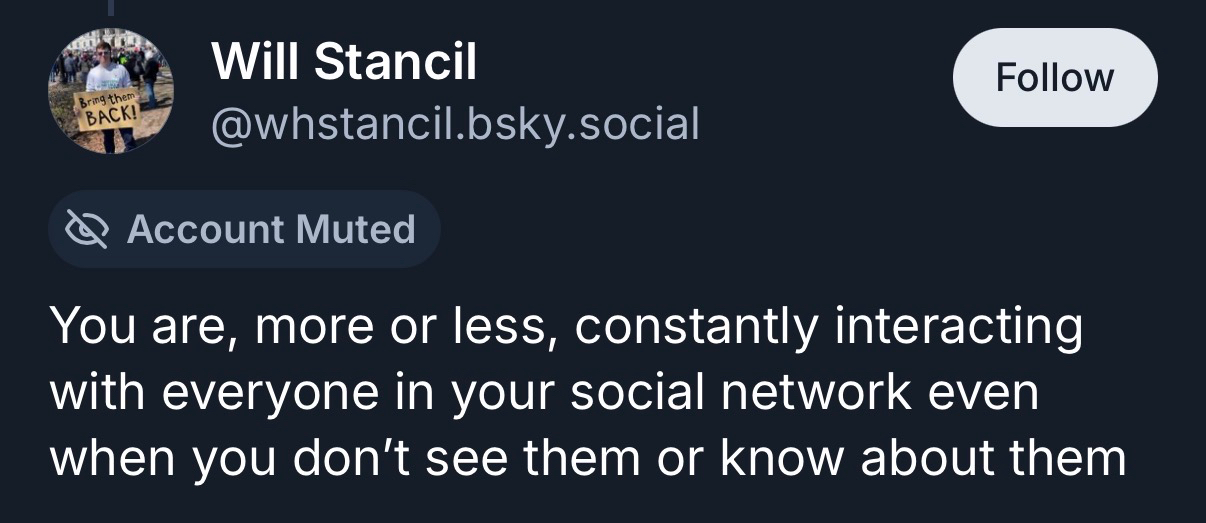
Task: Click the post's last line ending "about them"
Action: pyautogui.click(x=587, y=456)
